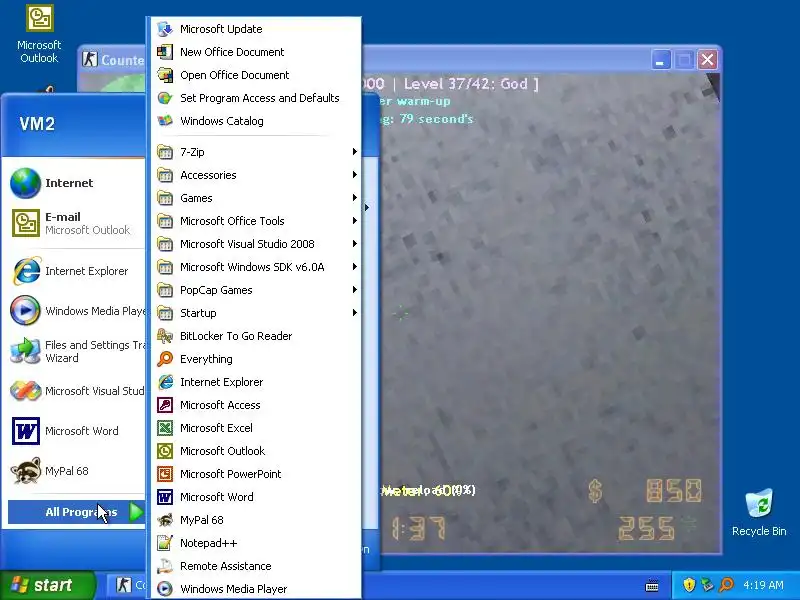Expand Microsoft Windows SDK v6.0A folder

tap(256, 266)
